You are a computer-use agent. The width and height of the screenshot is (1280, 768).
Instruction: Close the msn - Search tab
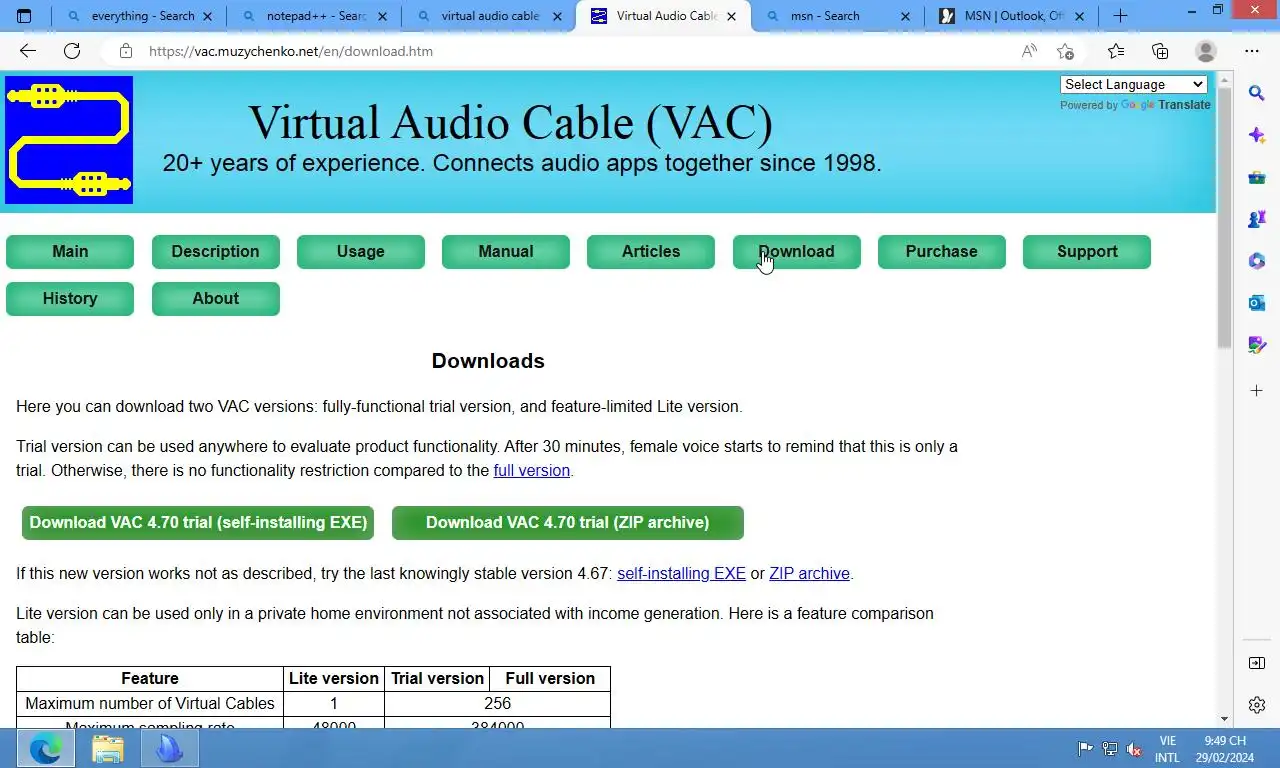[x=905, y=16]
